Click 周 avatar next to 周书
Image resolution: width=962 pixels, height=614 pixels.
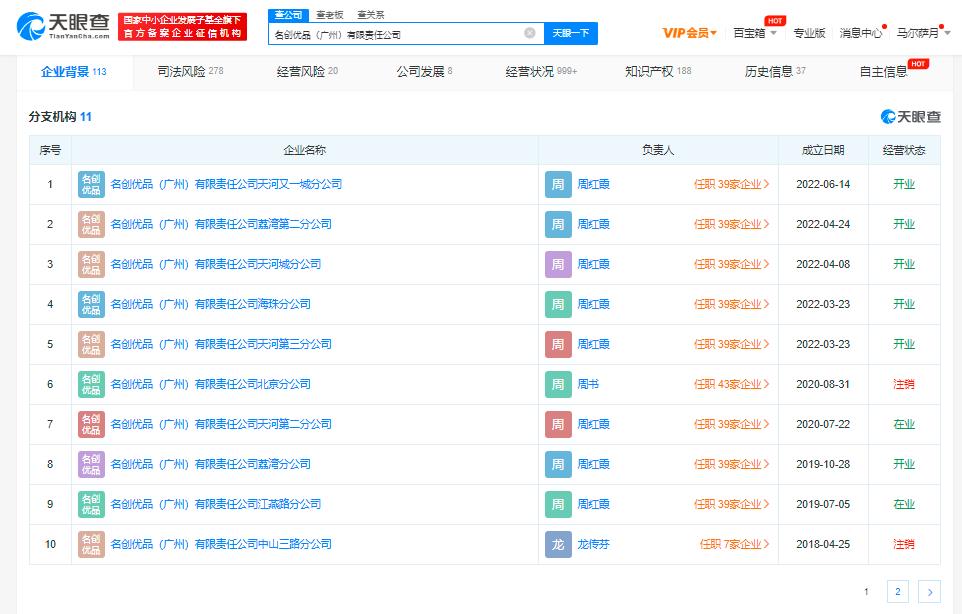coord(558,384)
